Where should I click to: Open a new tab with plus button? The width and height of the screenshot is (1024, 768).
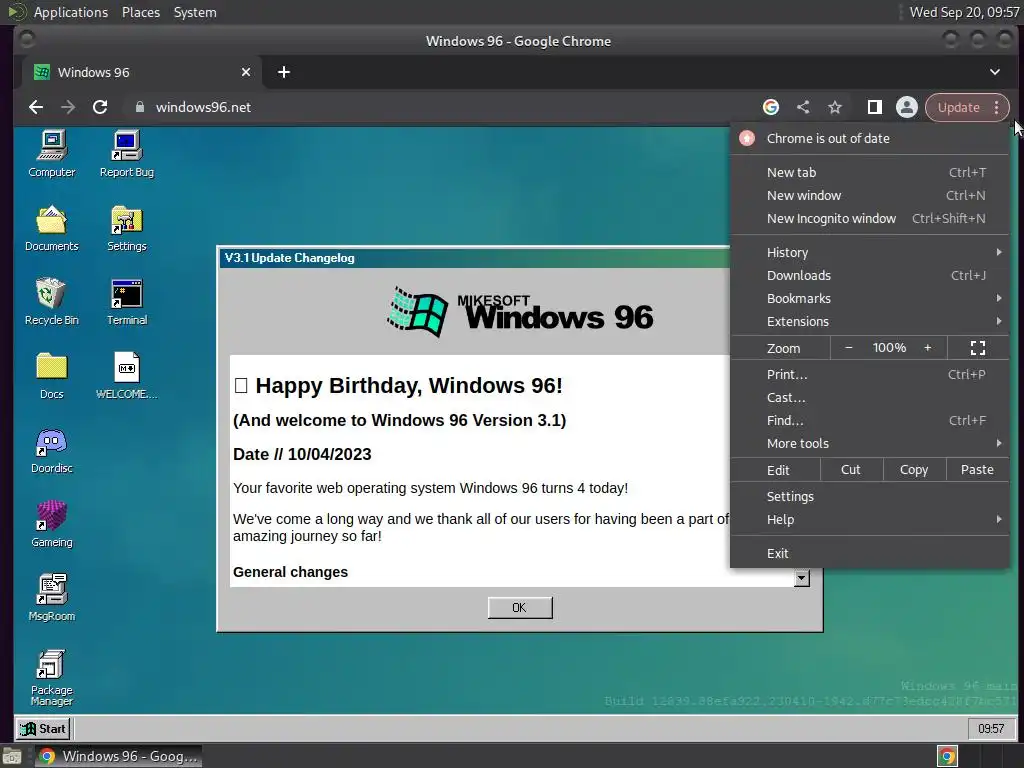point(283,72)
